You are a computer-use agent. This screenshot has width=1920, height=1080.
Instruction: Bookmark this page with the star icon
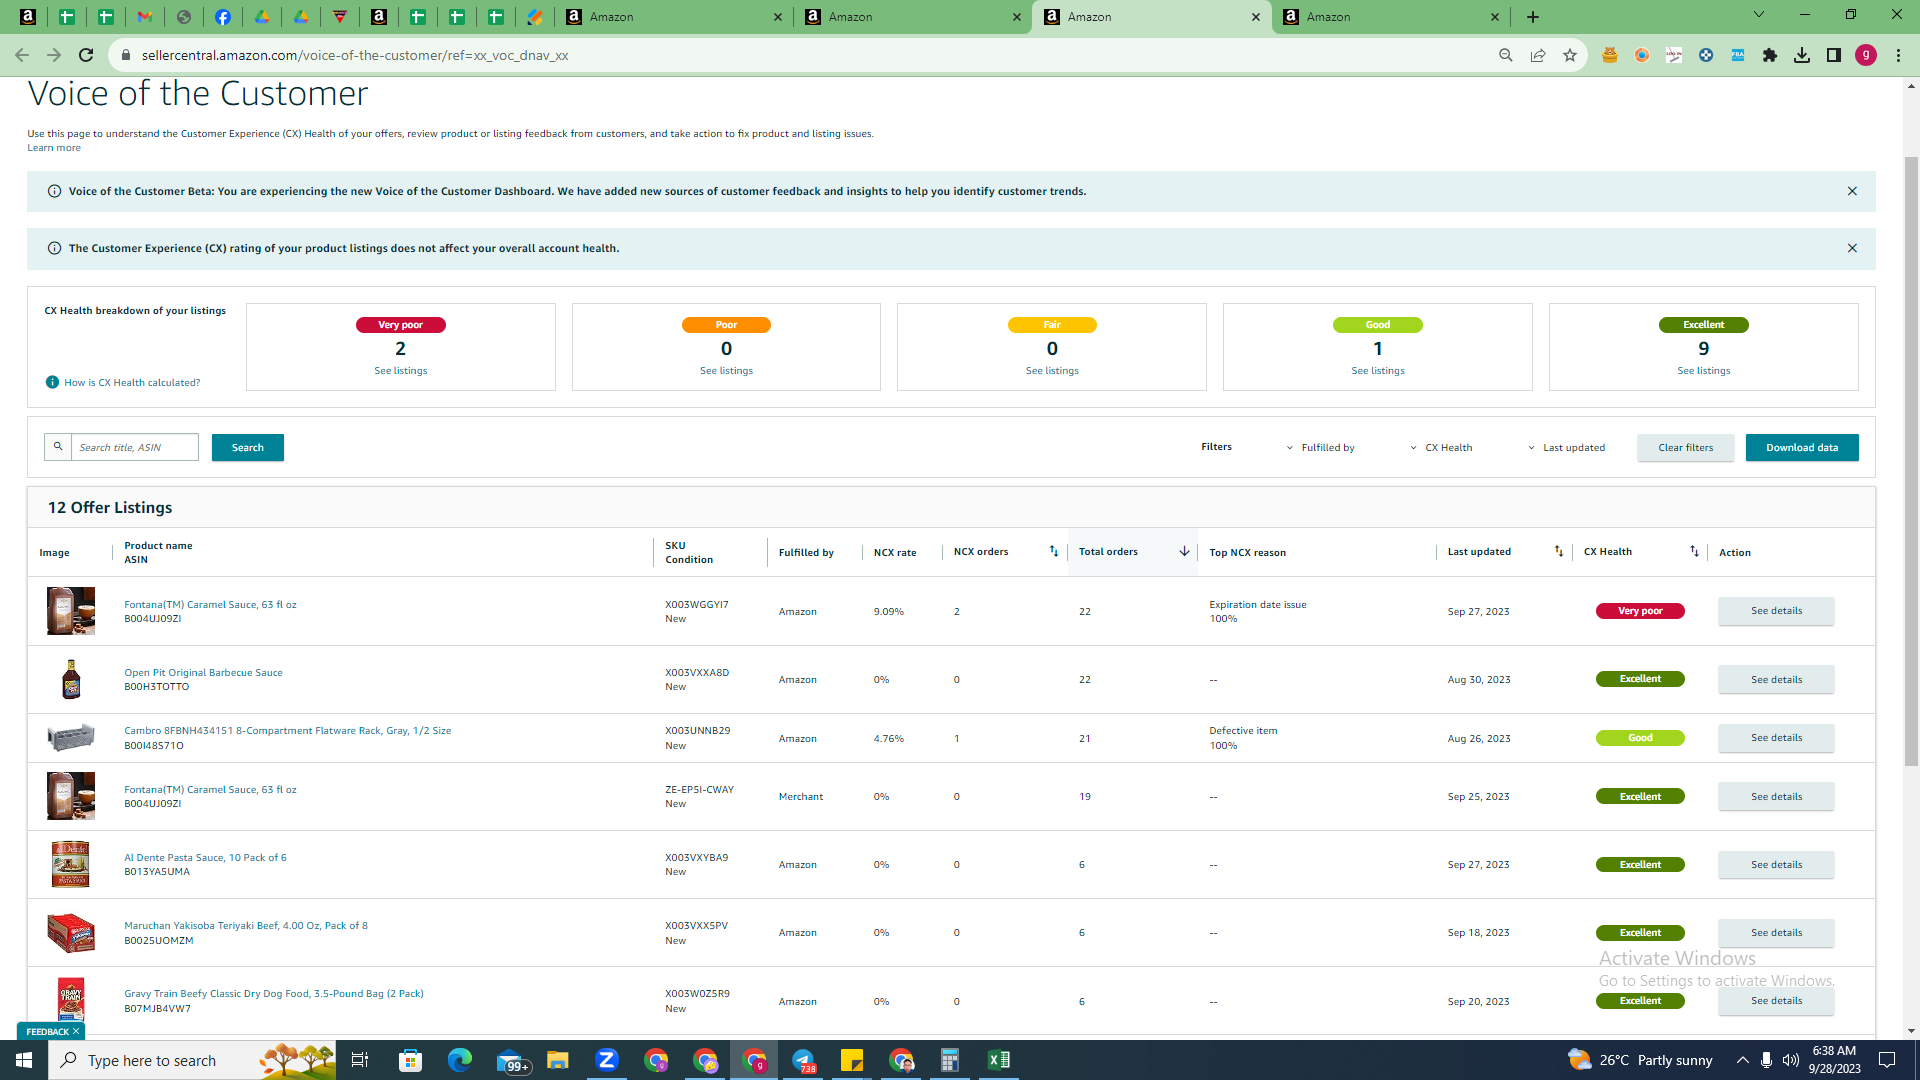pyautogui.click(x=1570, y=55)
